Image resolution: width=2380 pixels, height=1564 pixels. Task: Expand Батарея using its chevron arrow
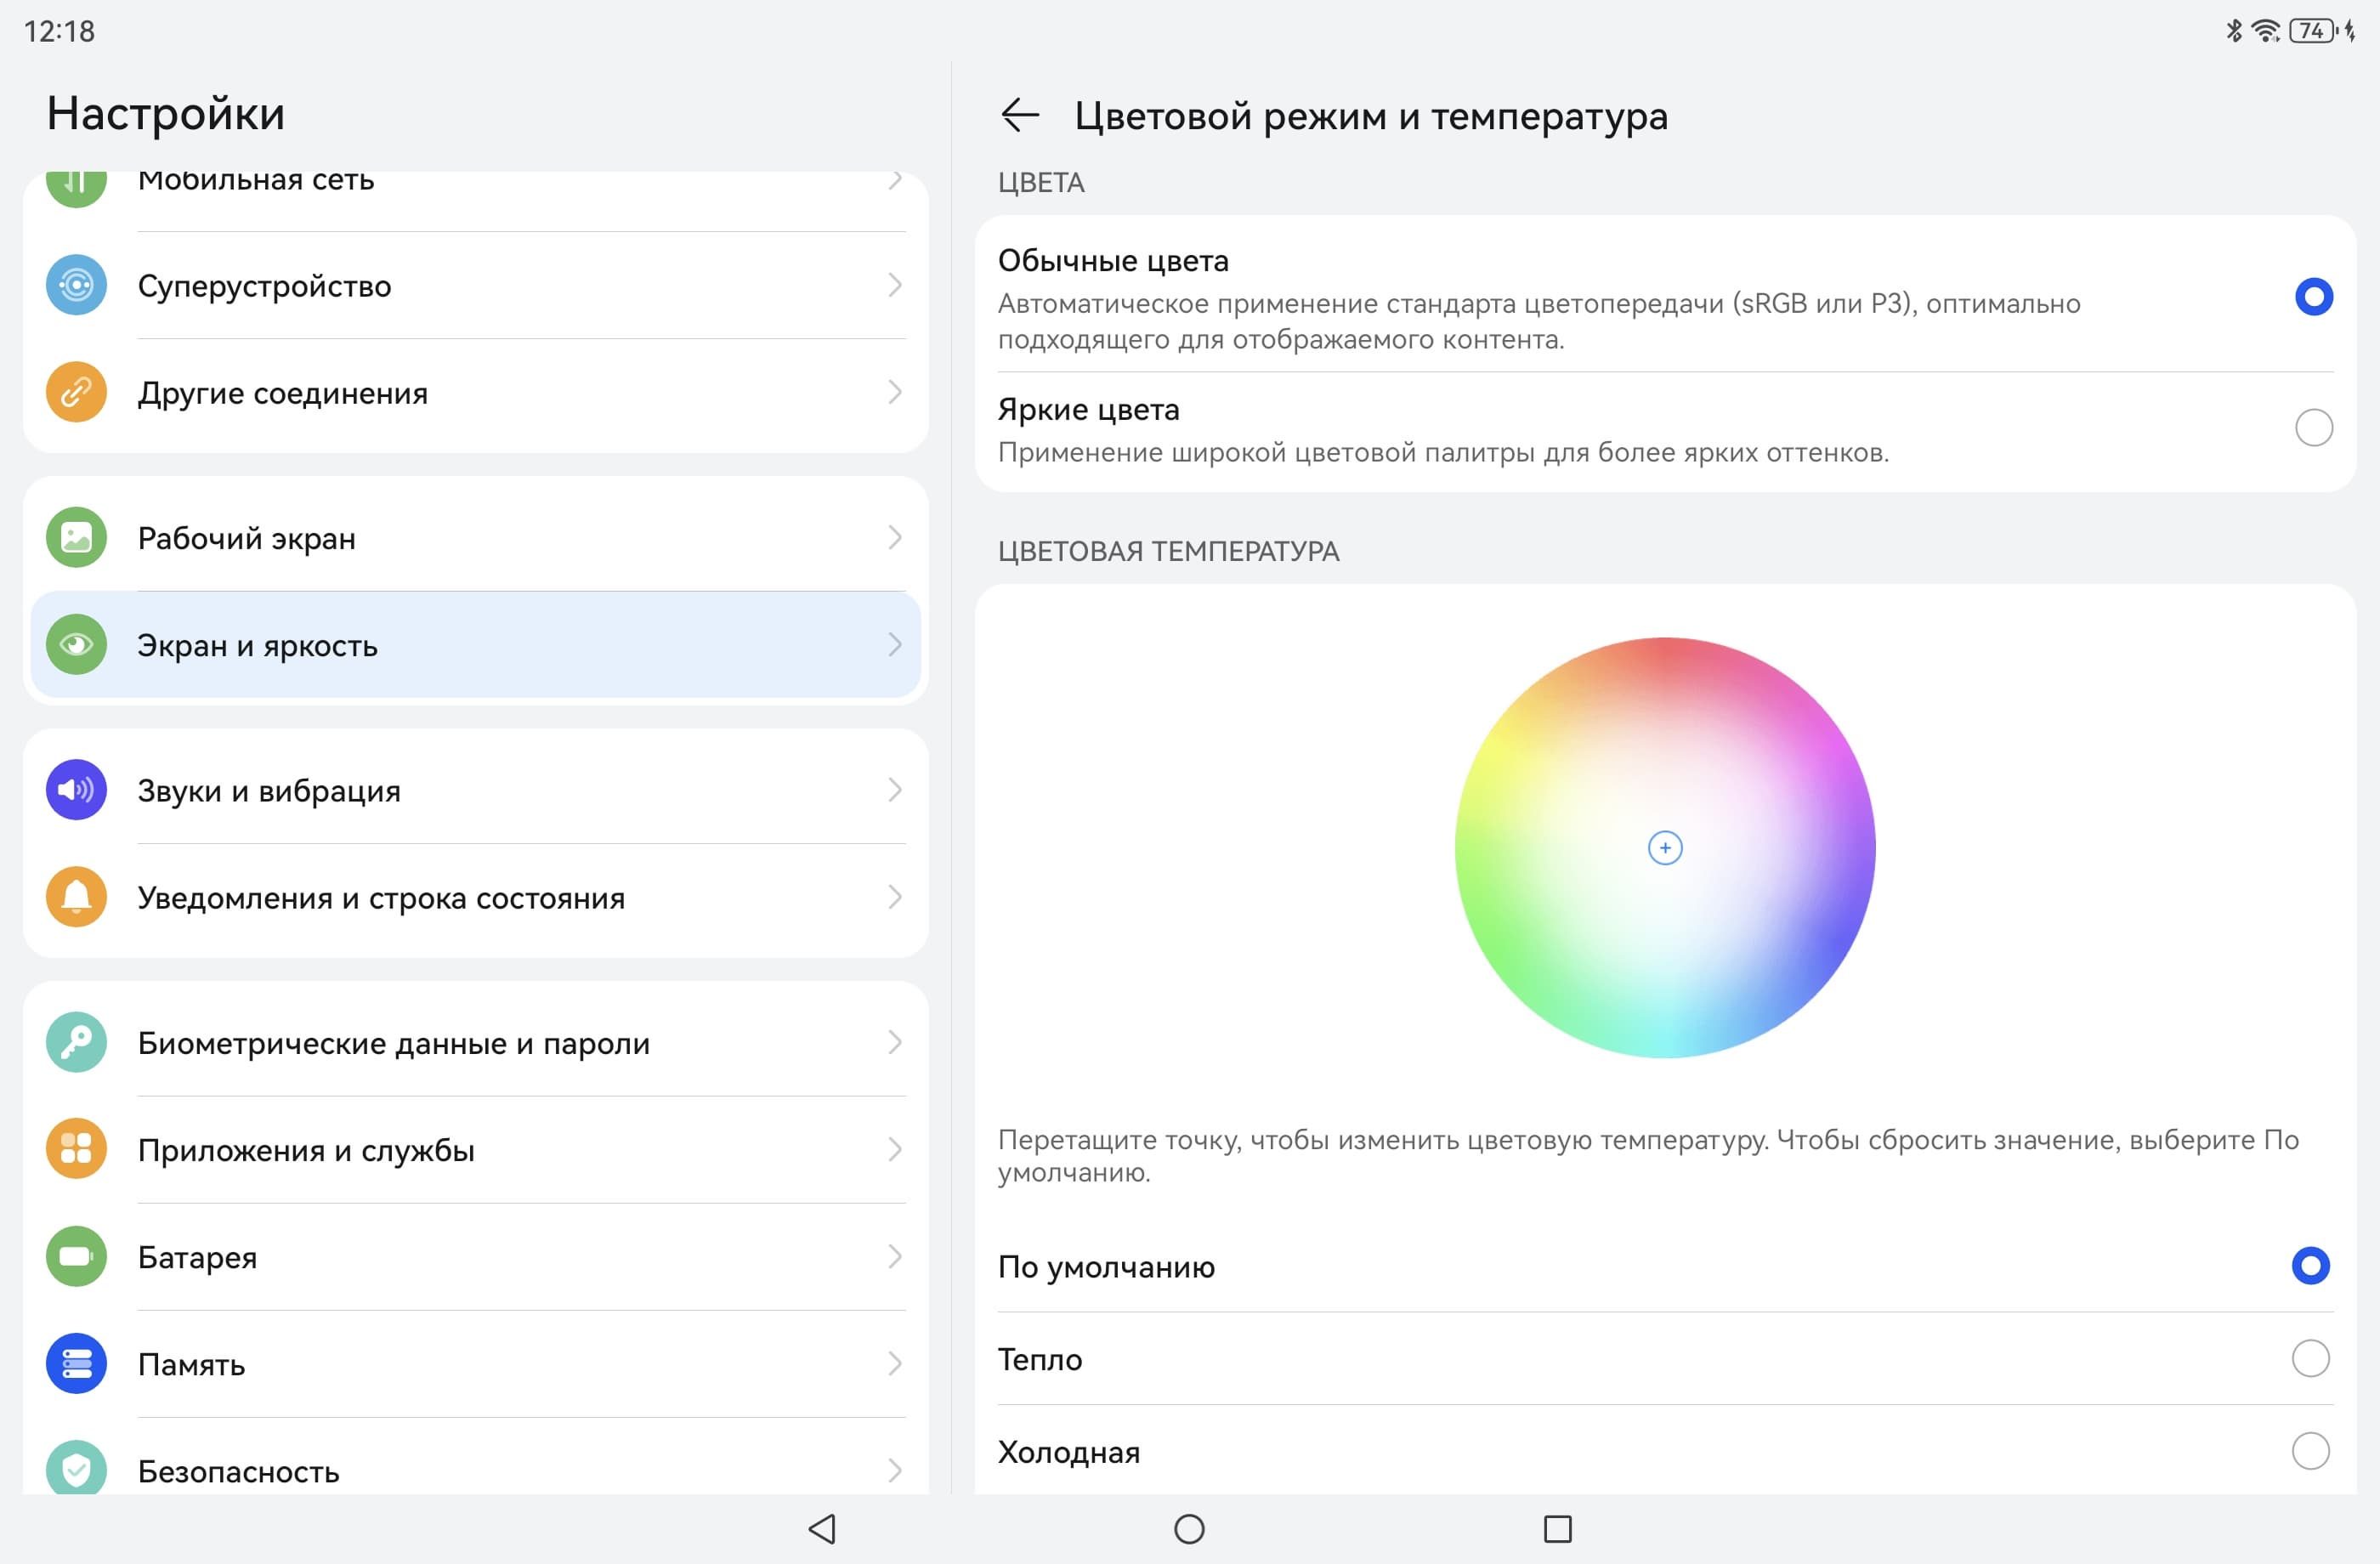pos(895,1256)
